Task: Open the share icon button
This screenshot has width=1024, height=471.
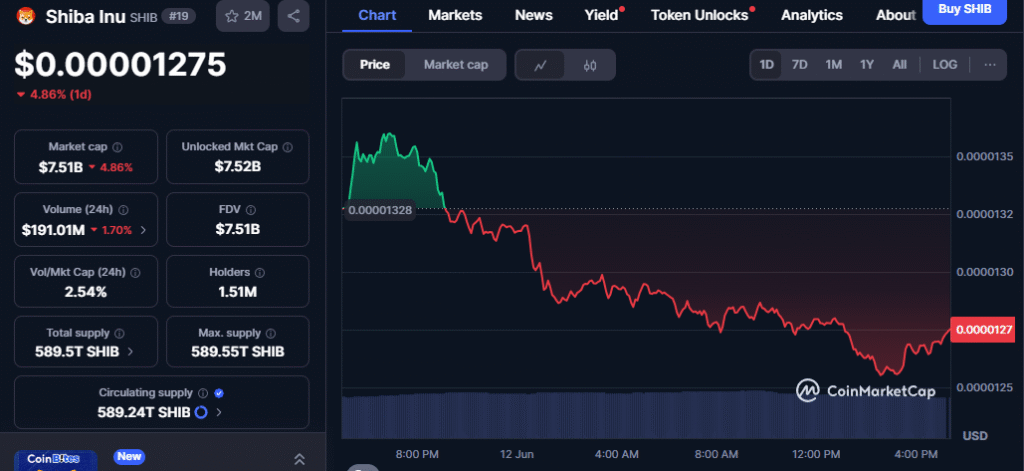Action: (x=293, y=16)
